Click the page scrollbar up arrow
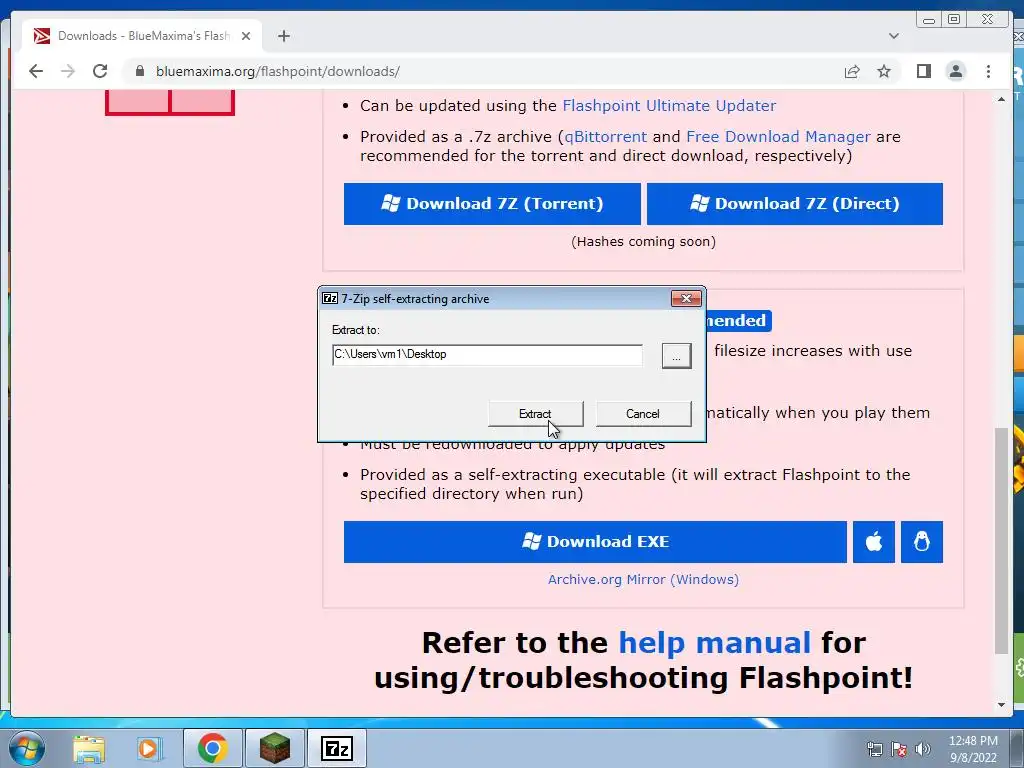 coord(1001,99)
